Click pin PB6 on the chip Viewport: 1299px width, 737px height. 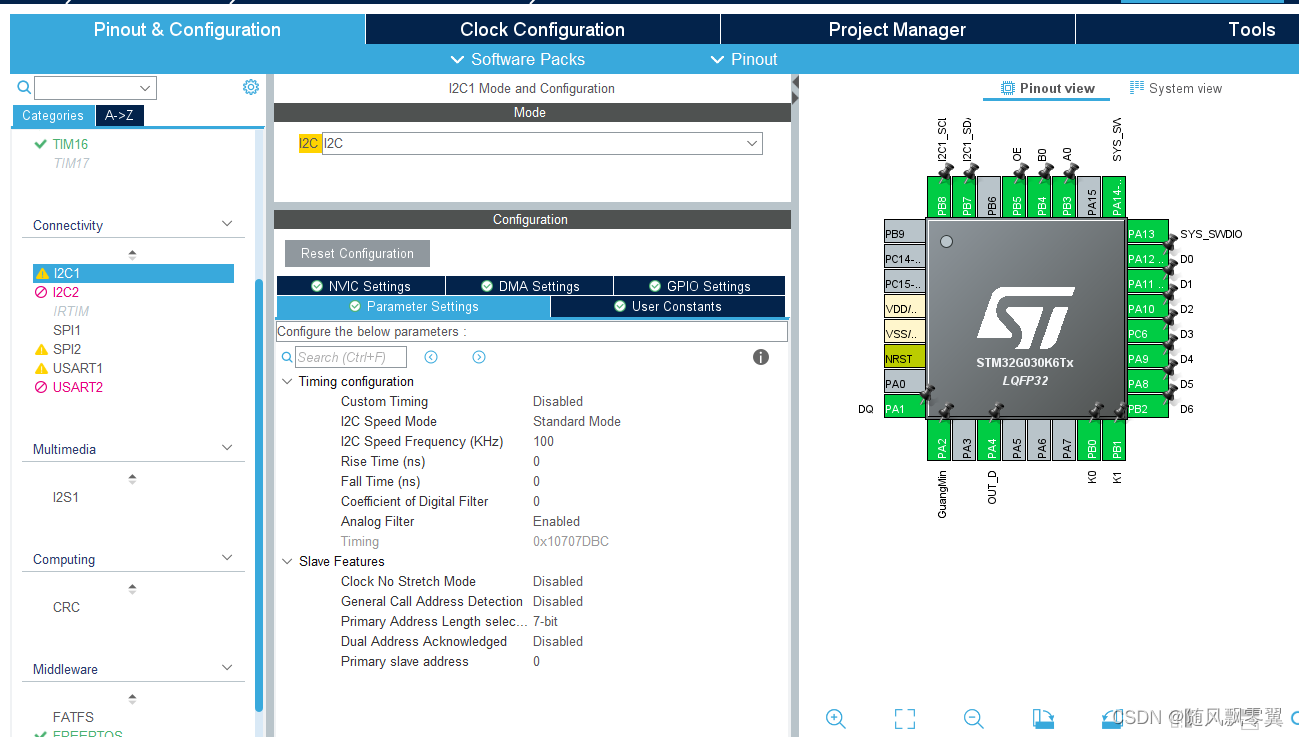pyautogui.click(x=991, y=198)
